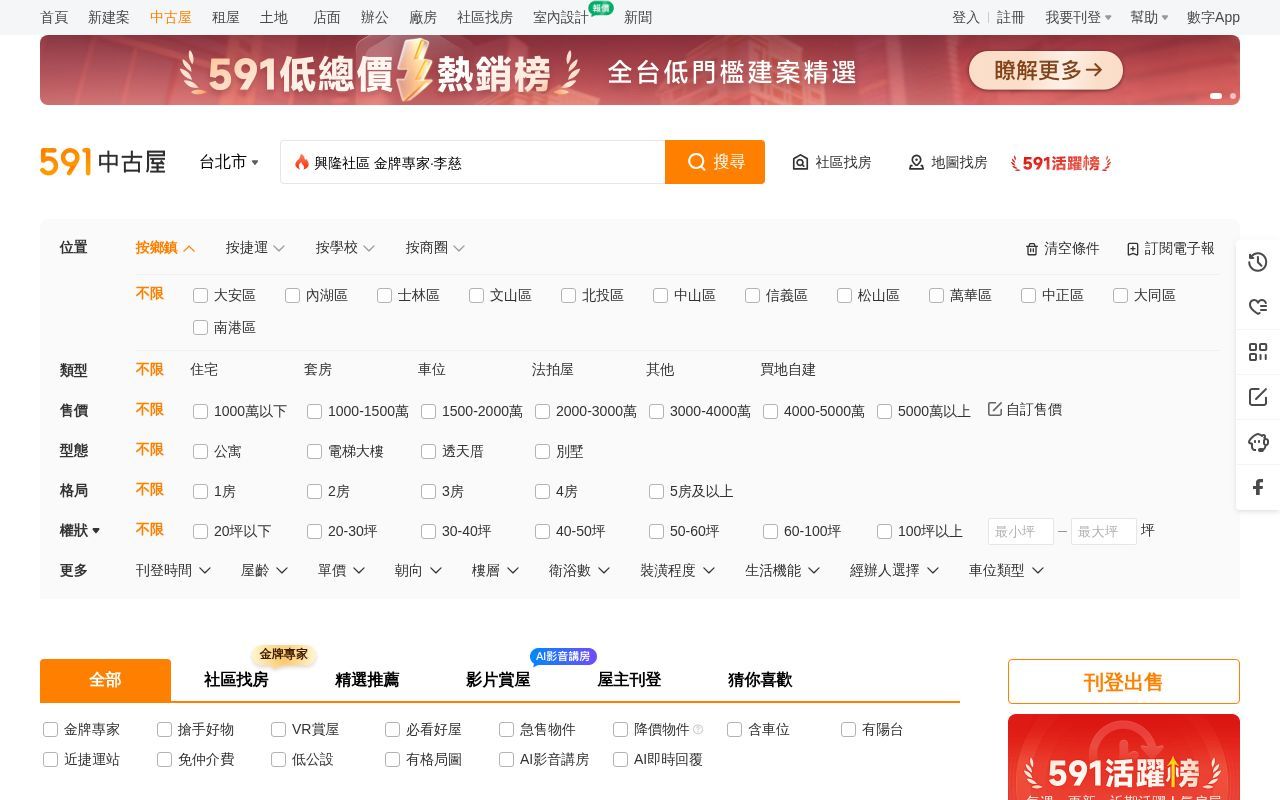Open the 屋齡 dropdown
Screen dimensions: 1280x800
[264, 570]
